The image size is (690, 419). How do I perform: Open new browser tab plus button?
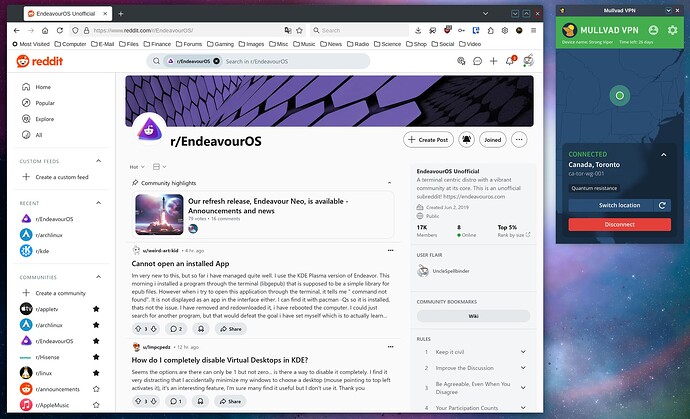(121, 14)
